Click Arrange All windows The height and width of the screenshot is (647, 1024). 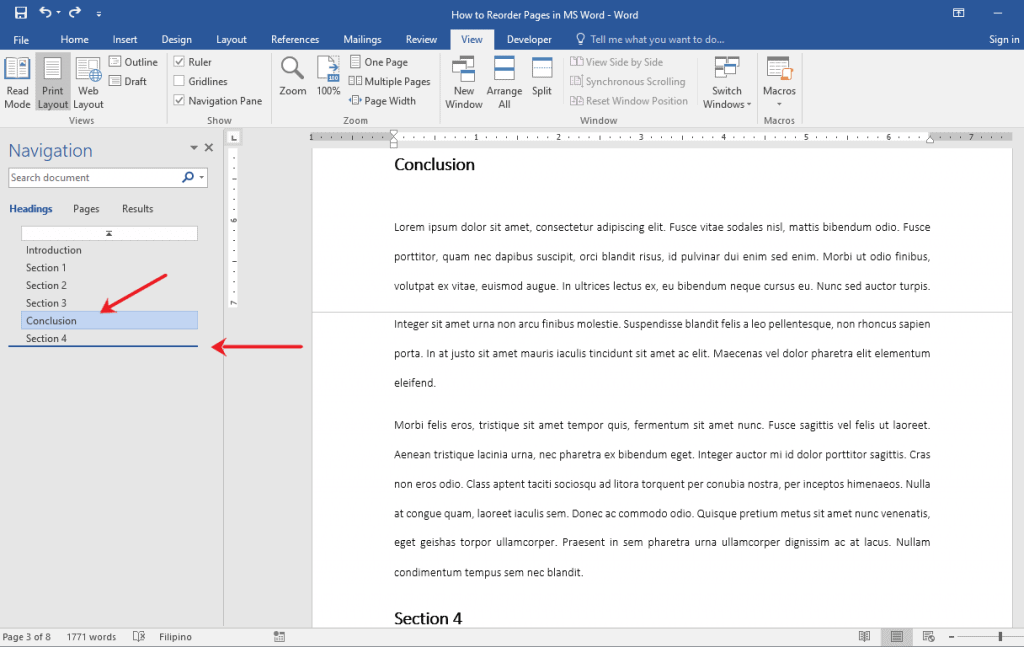click(504, 83)
